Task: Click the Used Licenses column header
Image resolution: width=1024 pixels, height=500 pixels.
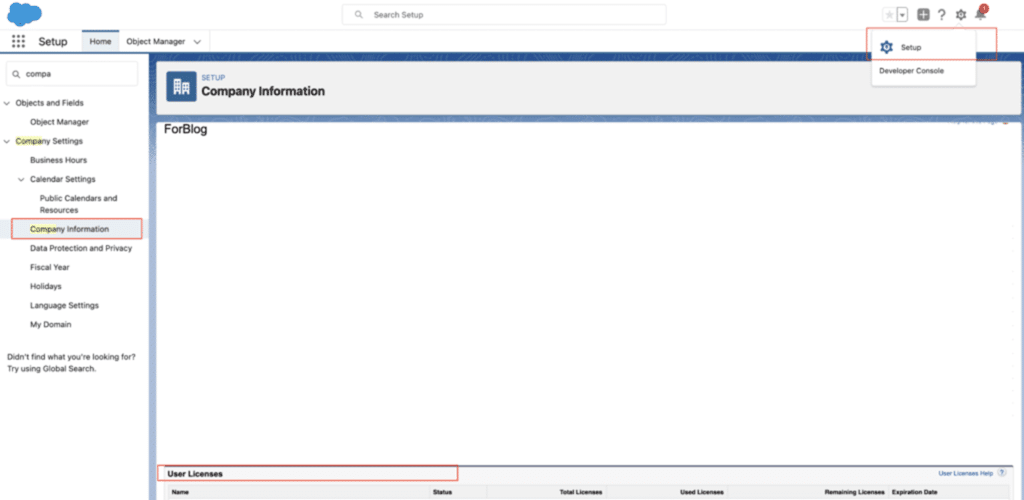Action: coord(701,492)
